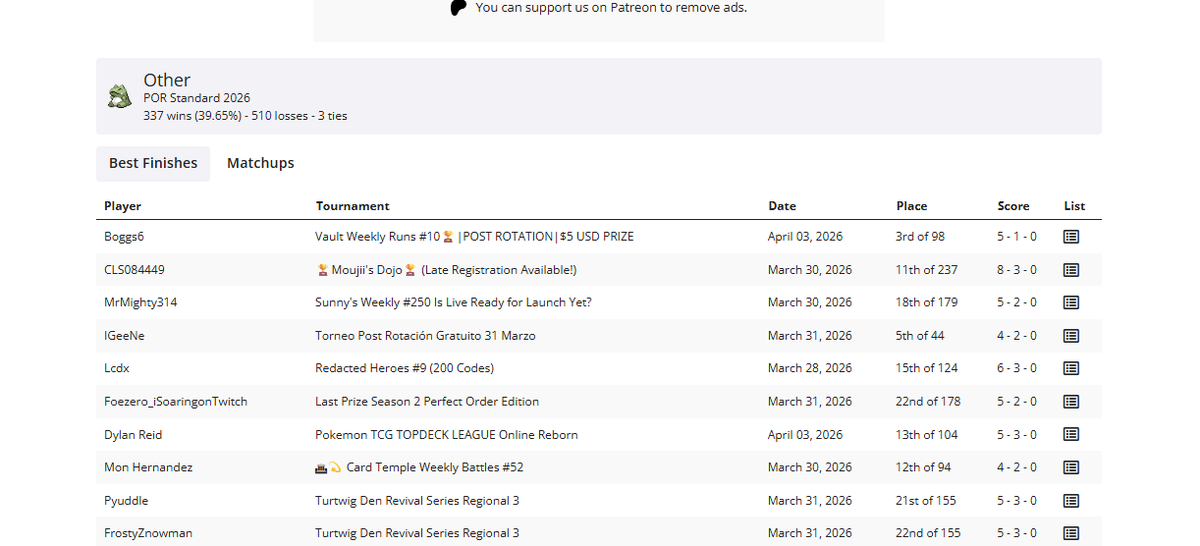Open player Lcdx profile
Screen dimensions: 1200x546
point(117,368)
